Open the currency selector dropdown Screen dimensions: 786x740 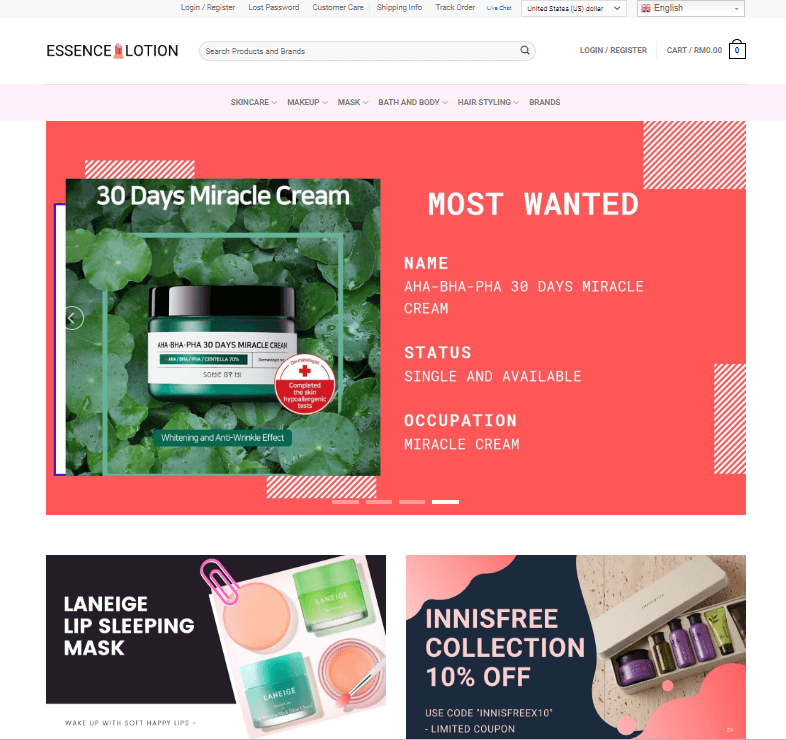pyautogui.click(x=573, y=9)
